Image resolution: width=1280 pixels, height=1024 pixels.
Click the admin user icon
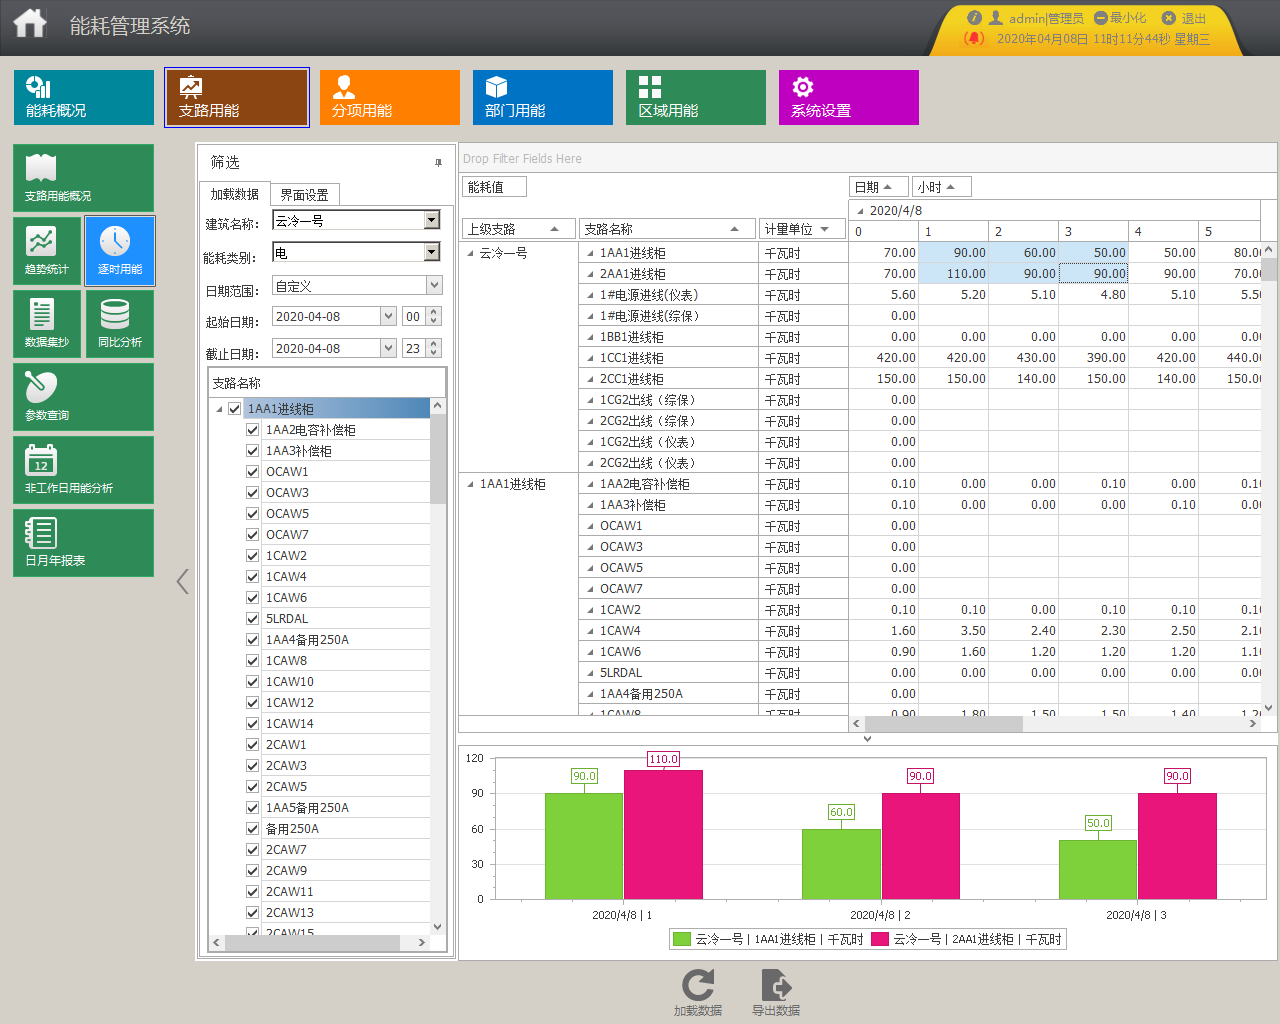click(996, 18)
